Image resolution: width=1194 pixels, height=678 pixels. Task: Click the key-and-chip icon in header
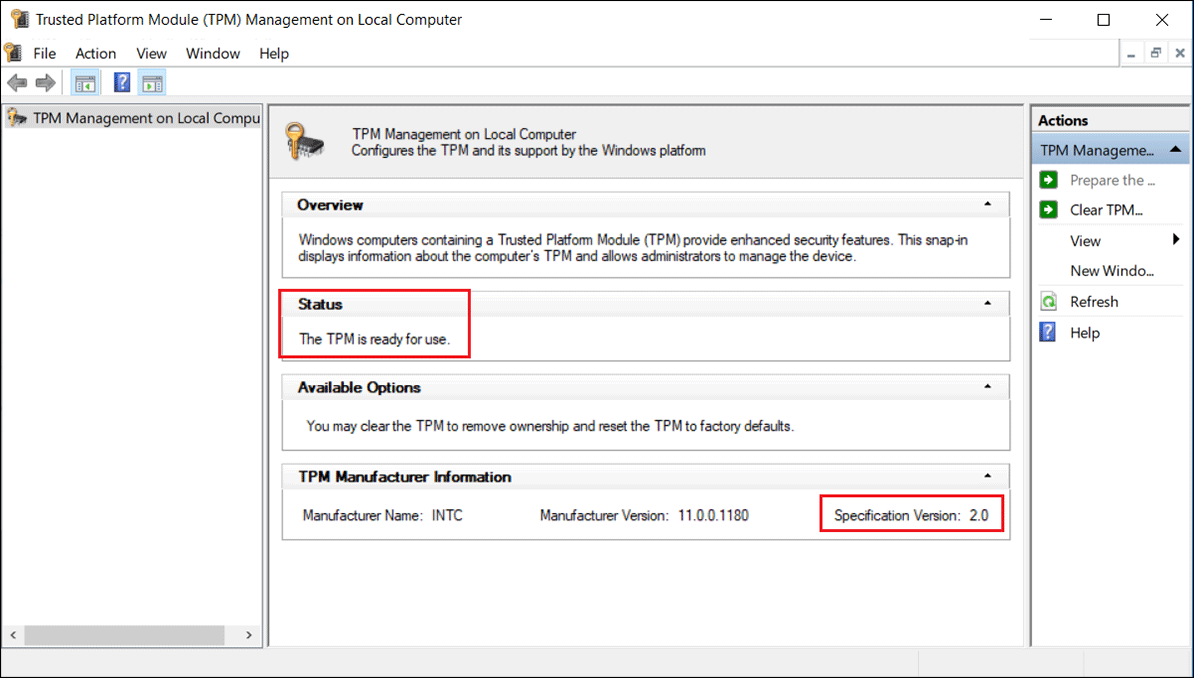point(305,141)
